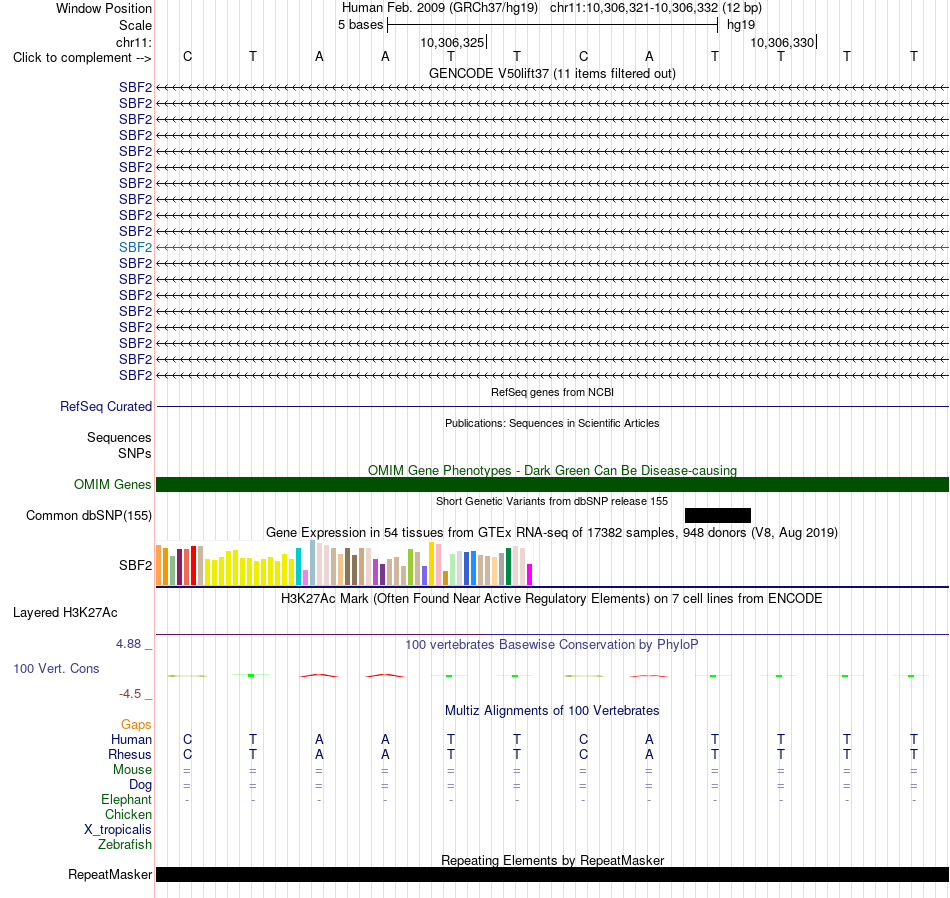The height and width of the screenshot is (898, 950).
Task: Click the dark green OMIM Genes bar
Action: click(553, 484)
